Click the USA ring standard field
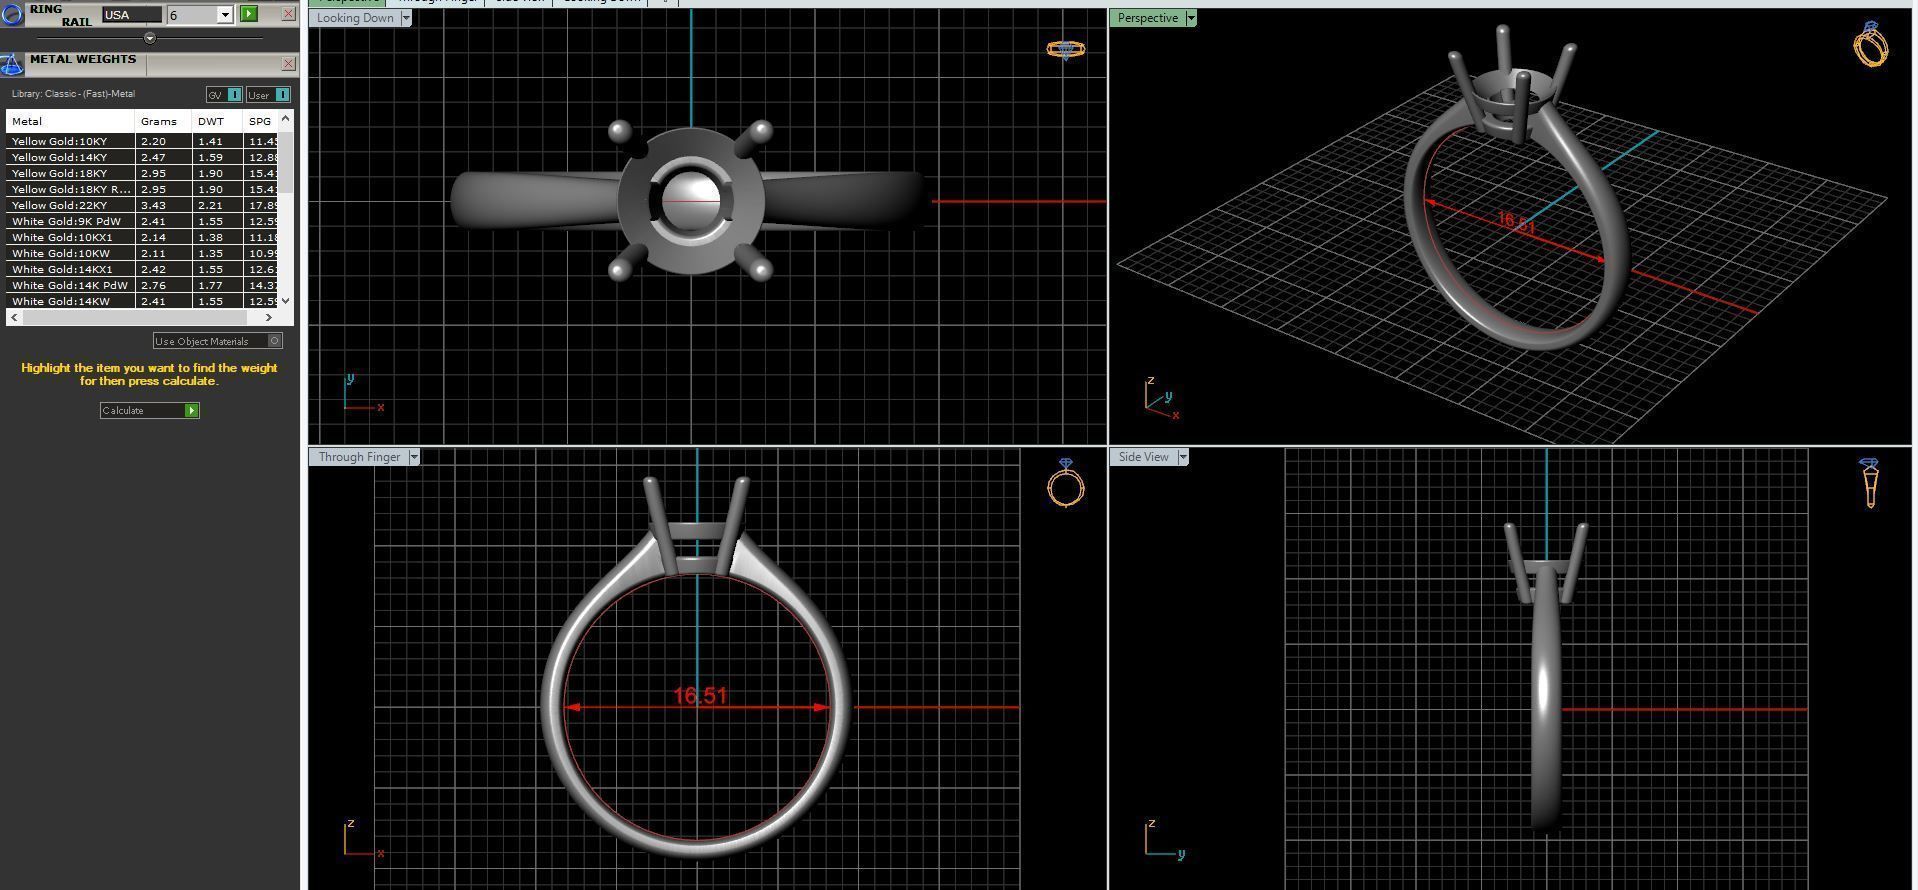 tap(132, 15)
